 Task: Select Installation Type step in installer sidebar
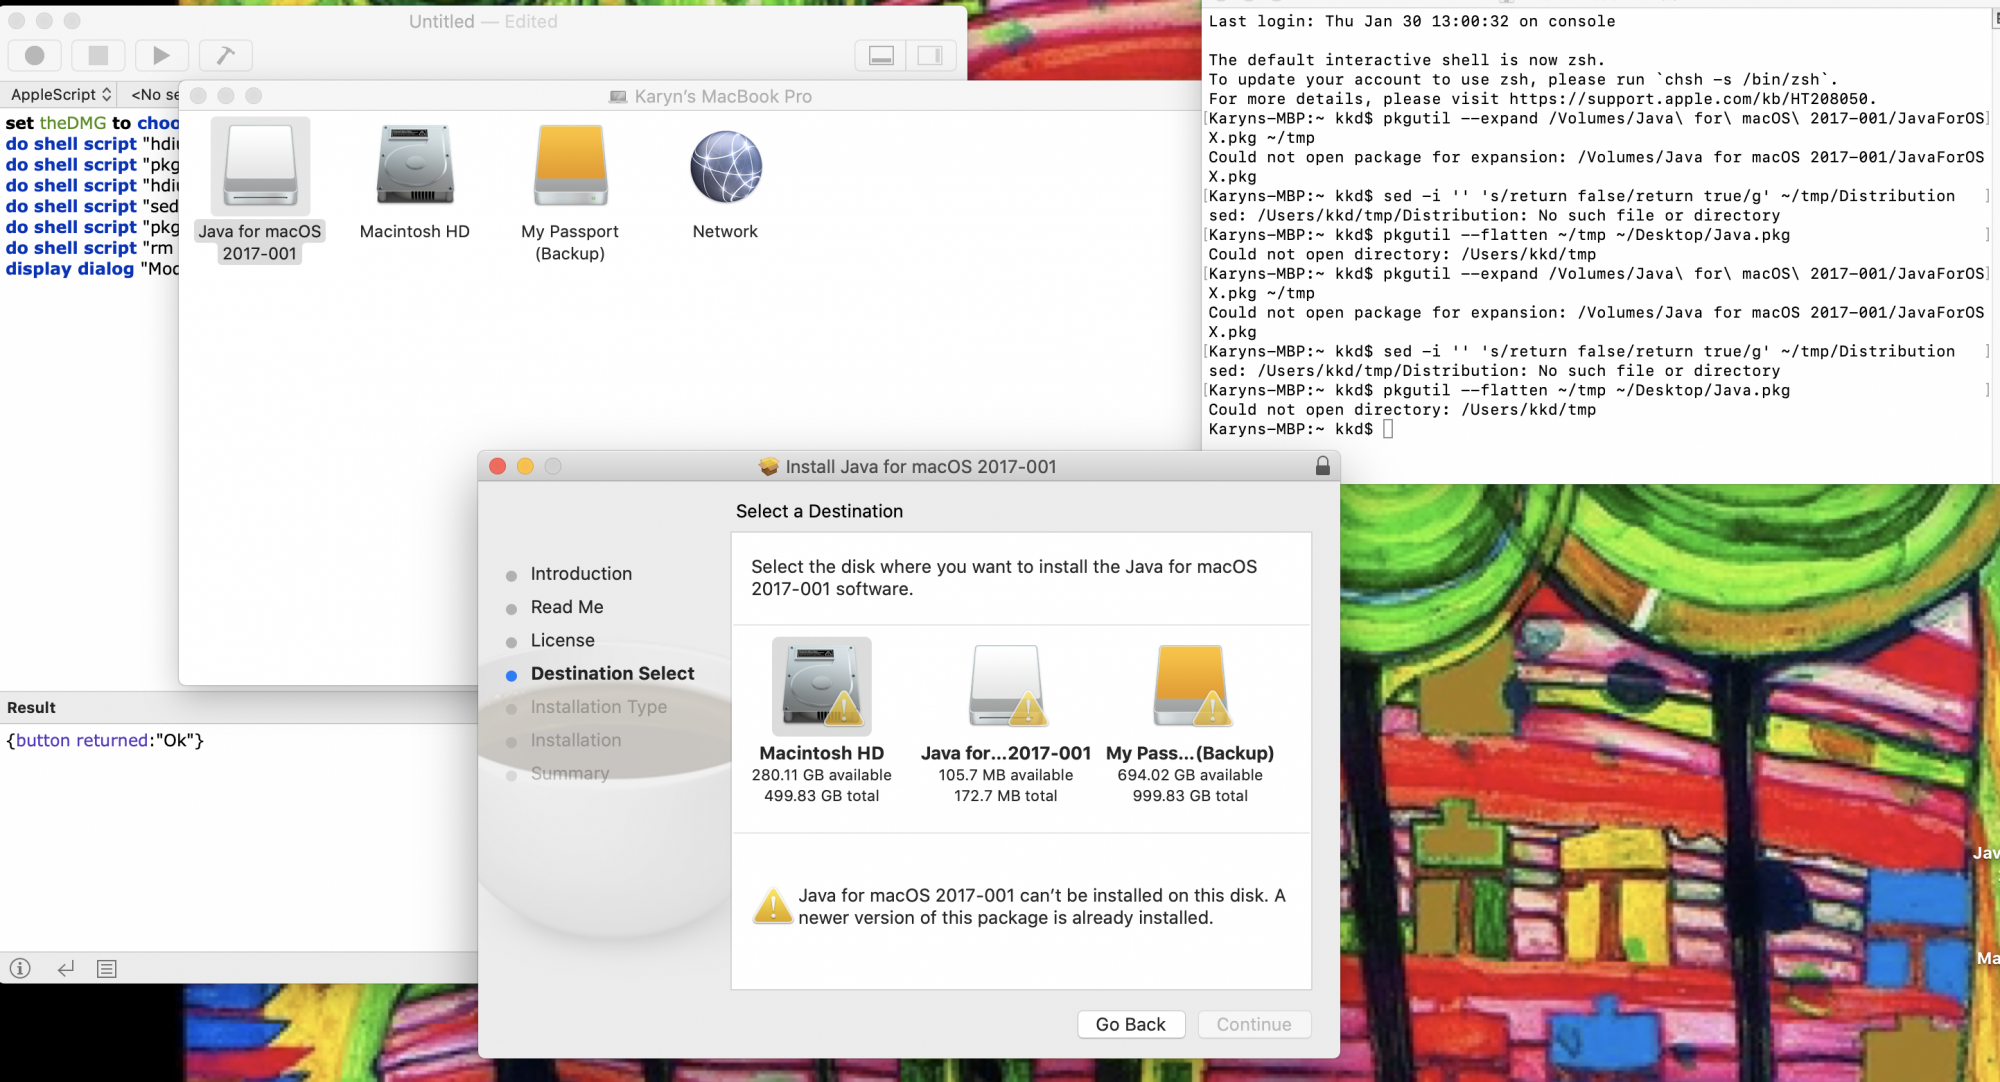[x=598, y=707]
